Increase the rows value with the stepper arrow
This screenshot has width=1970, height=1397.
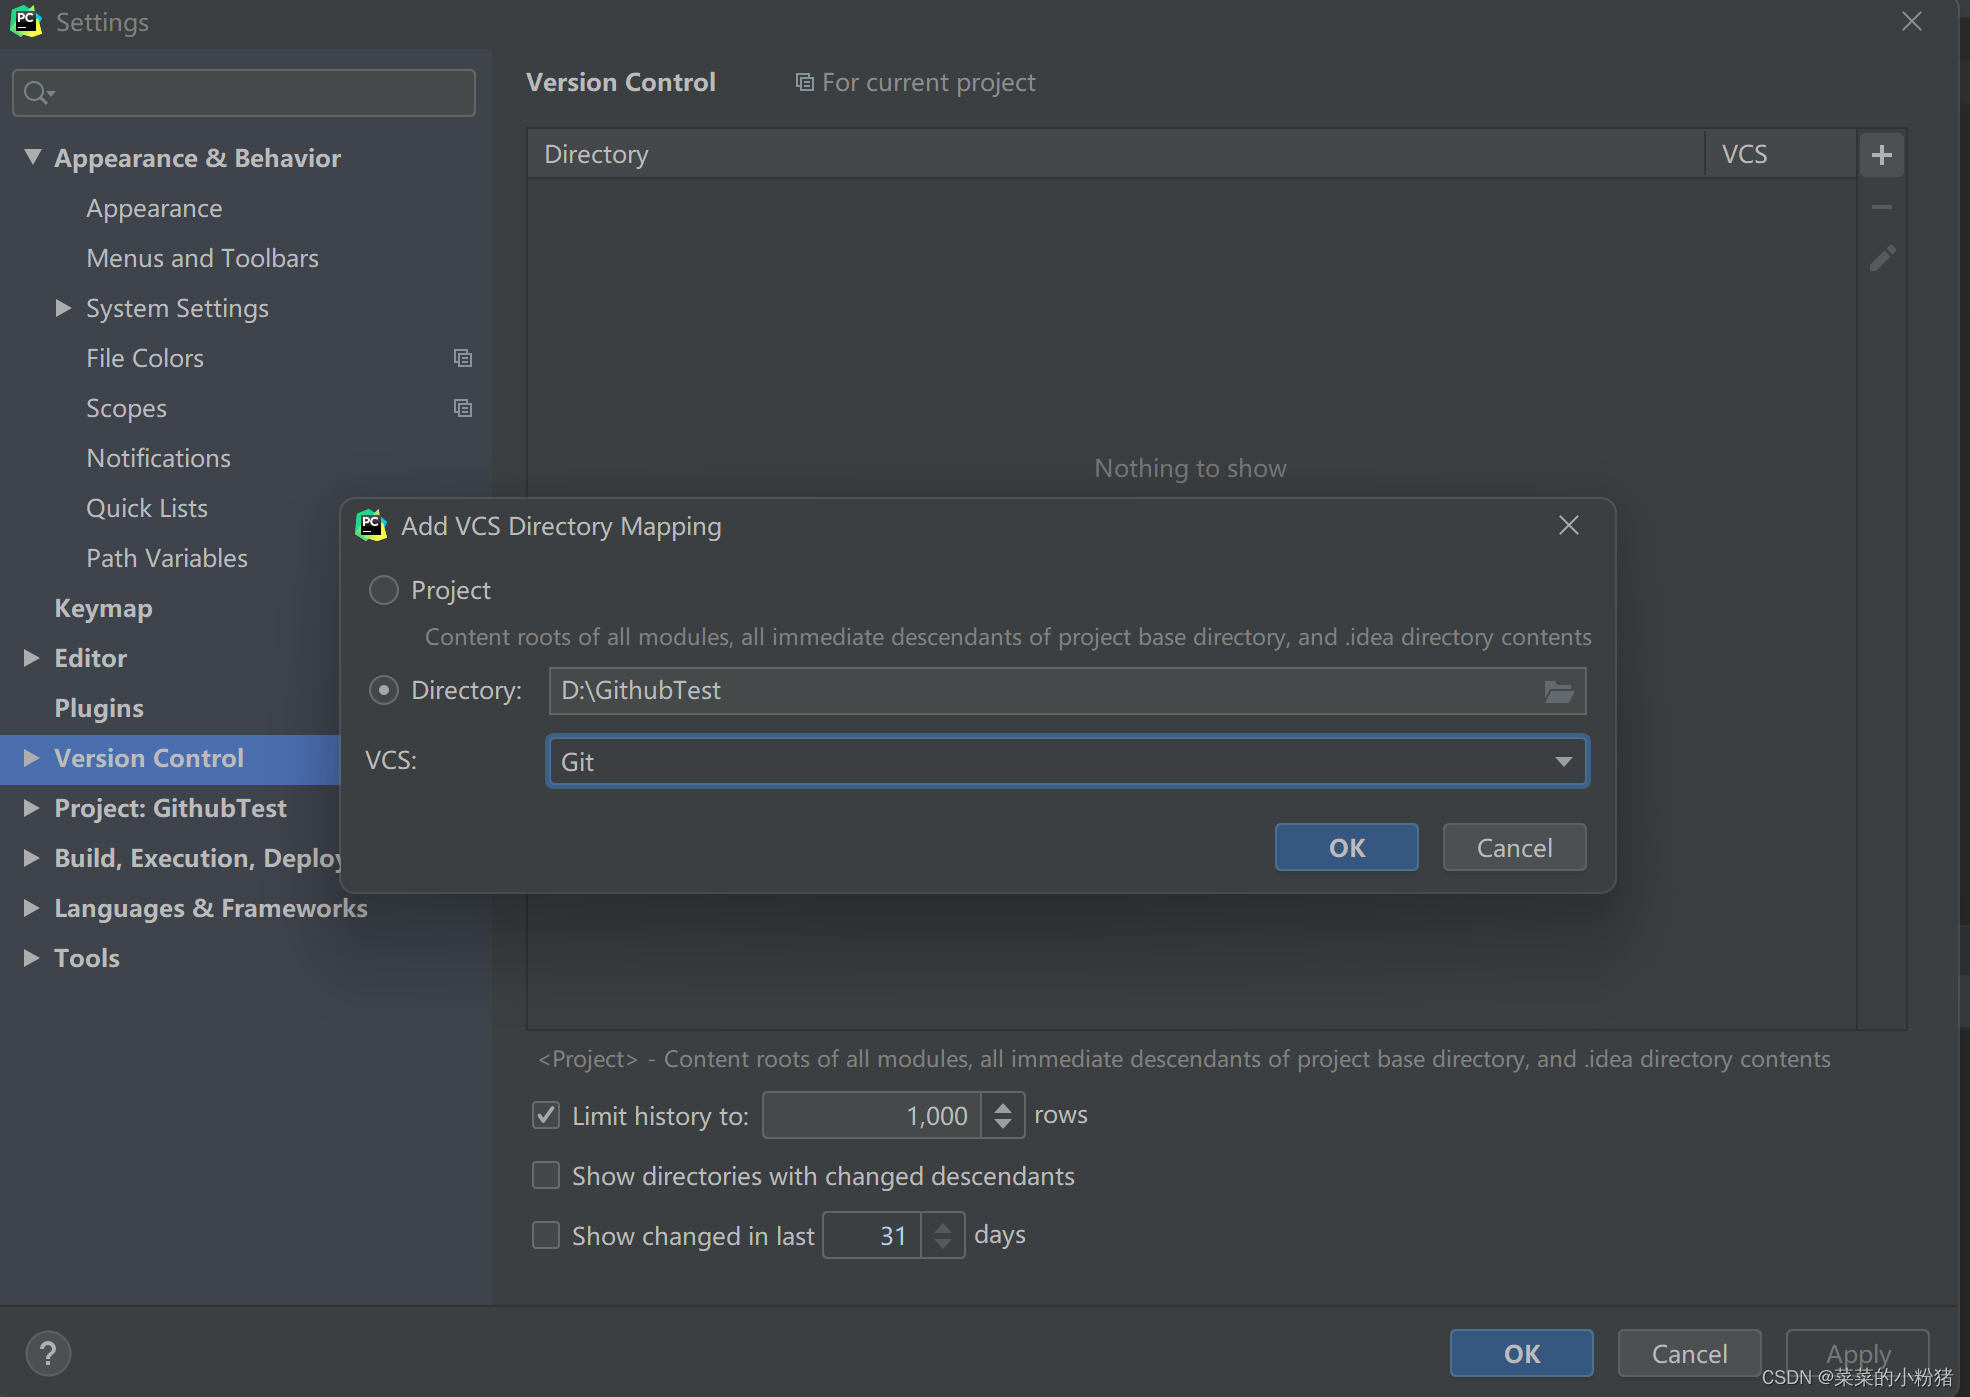[x=1003, y=1107]
